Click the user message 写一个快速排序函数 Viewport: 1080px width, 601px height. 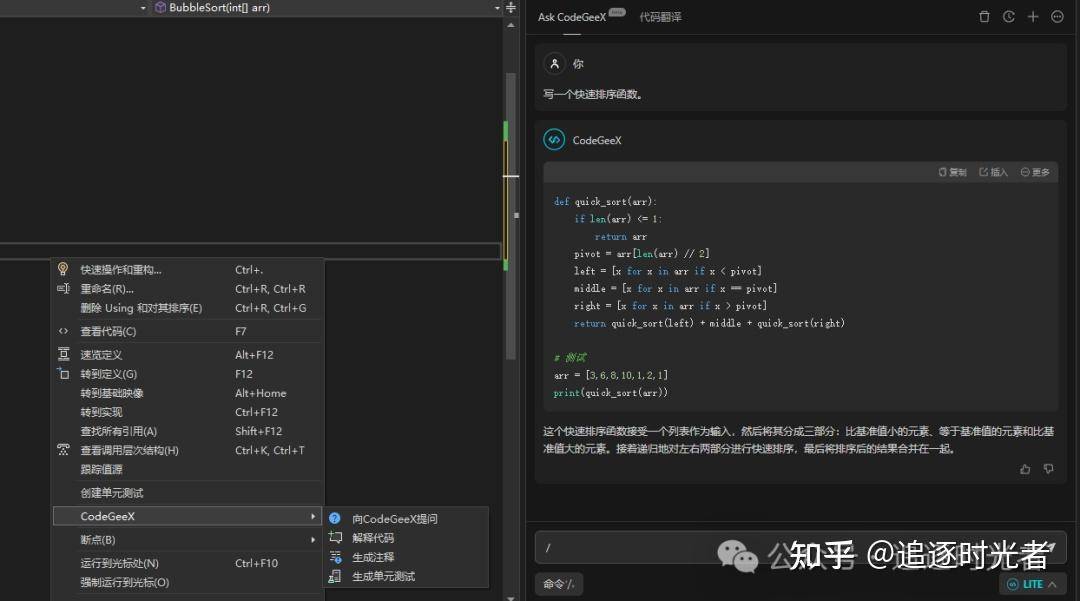click(594, 94)
